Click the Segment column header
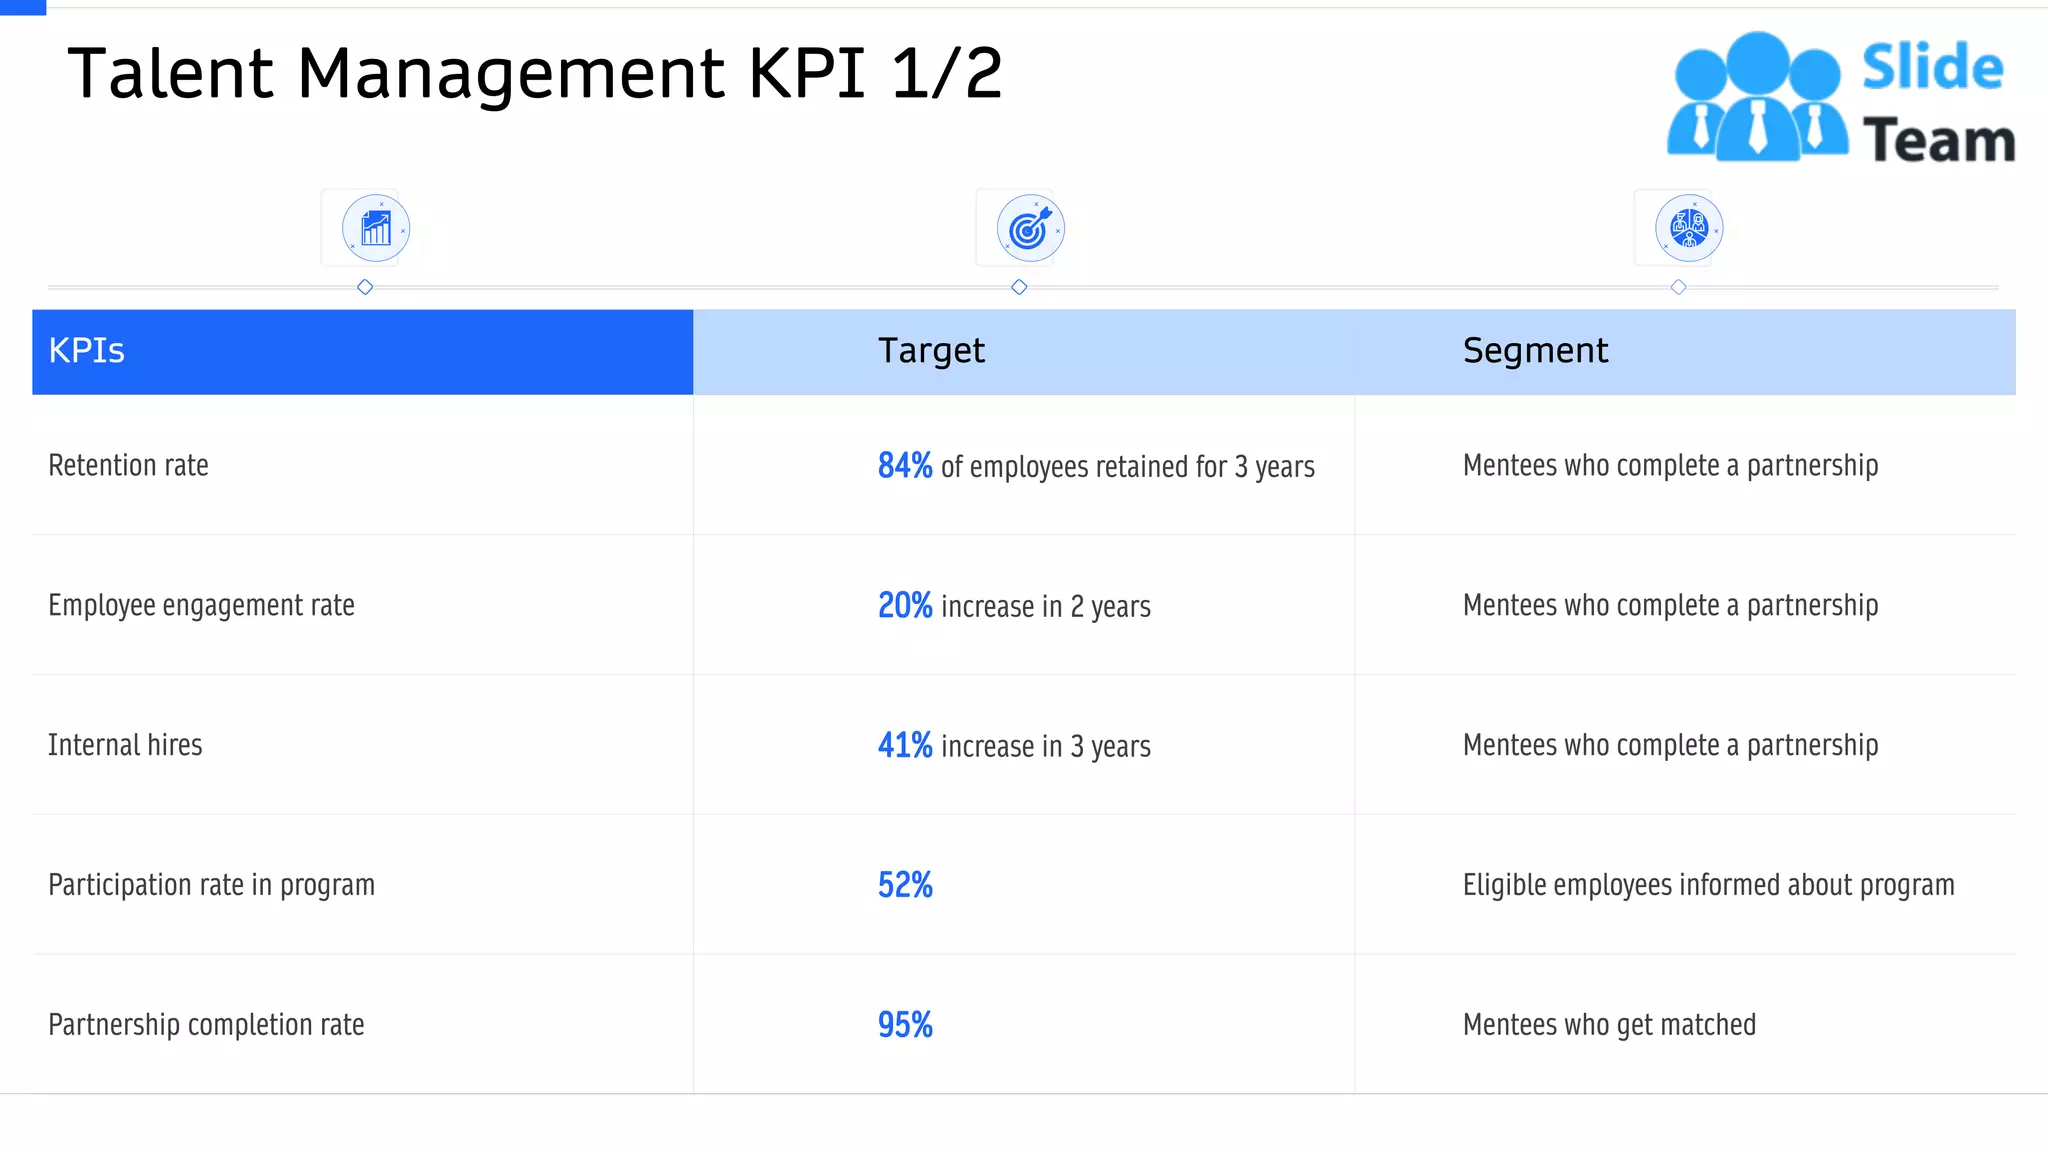 1685,352
